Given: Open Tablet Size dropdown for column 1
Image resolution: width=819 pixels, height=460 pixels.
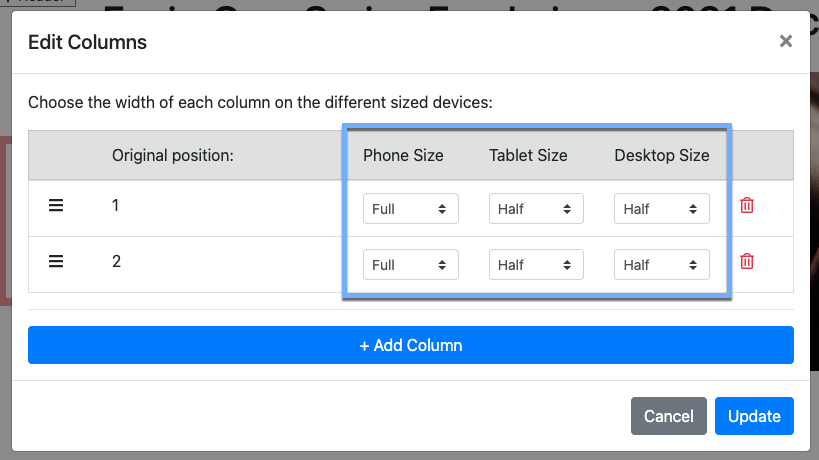Looking at the screenshot, I should (x=535, y=209).
